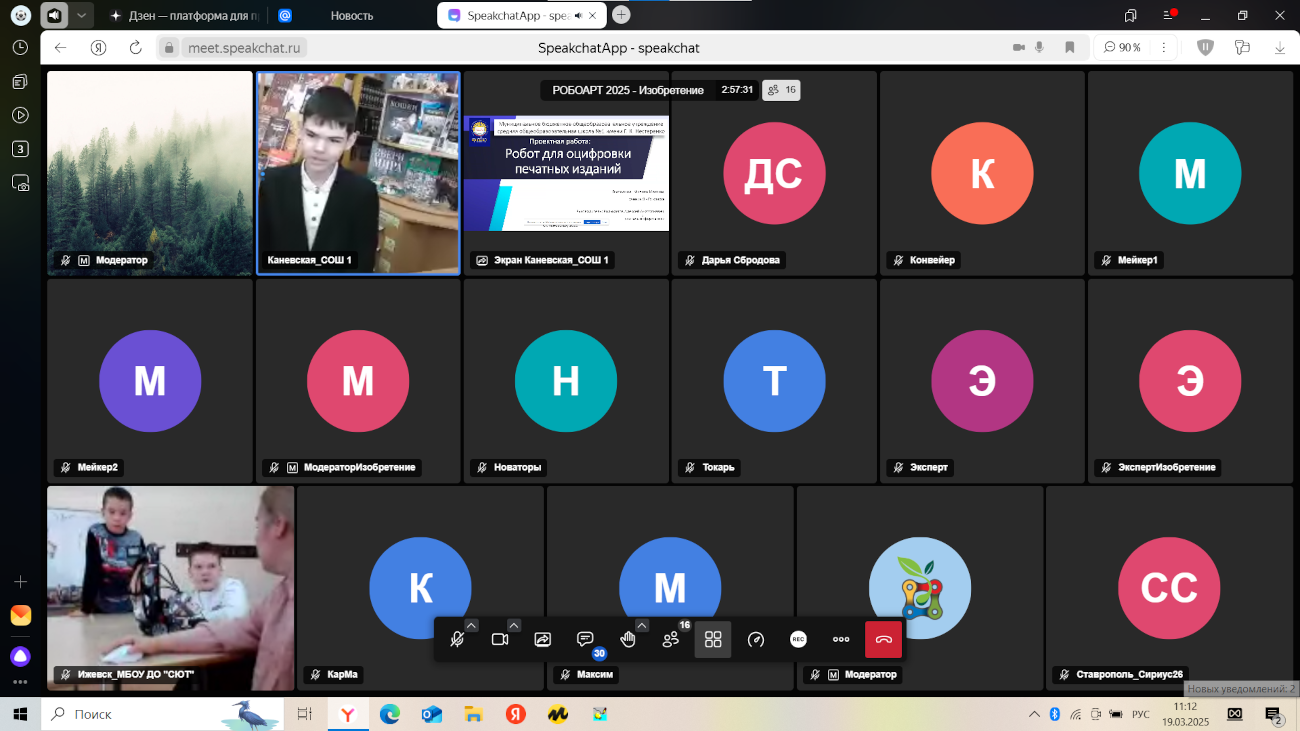Hang up the call

pyautogui.click(x=883, y=640)
